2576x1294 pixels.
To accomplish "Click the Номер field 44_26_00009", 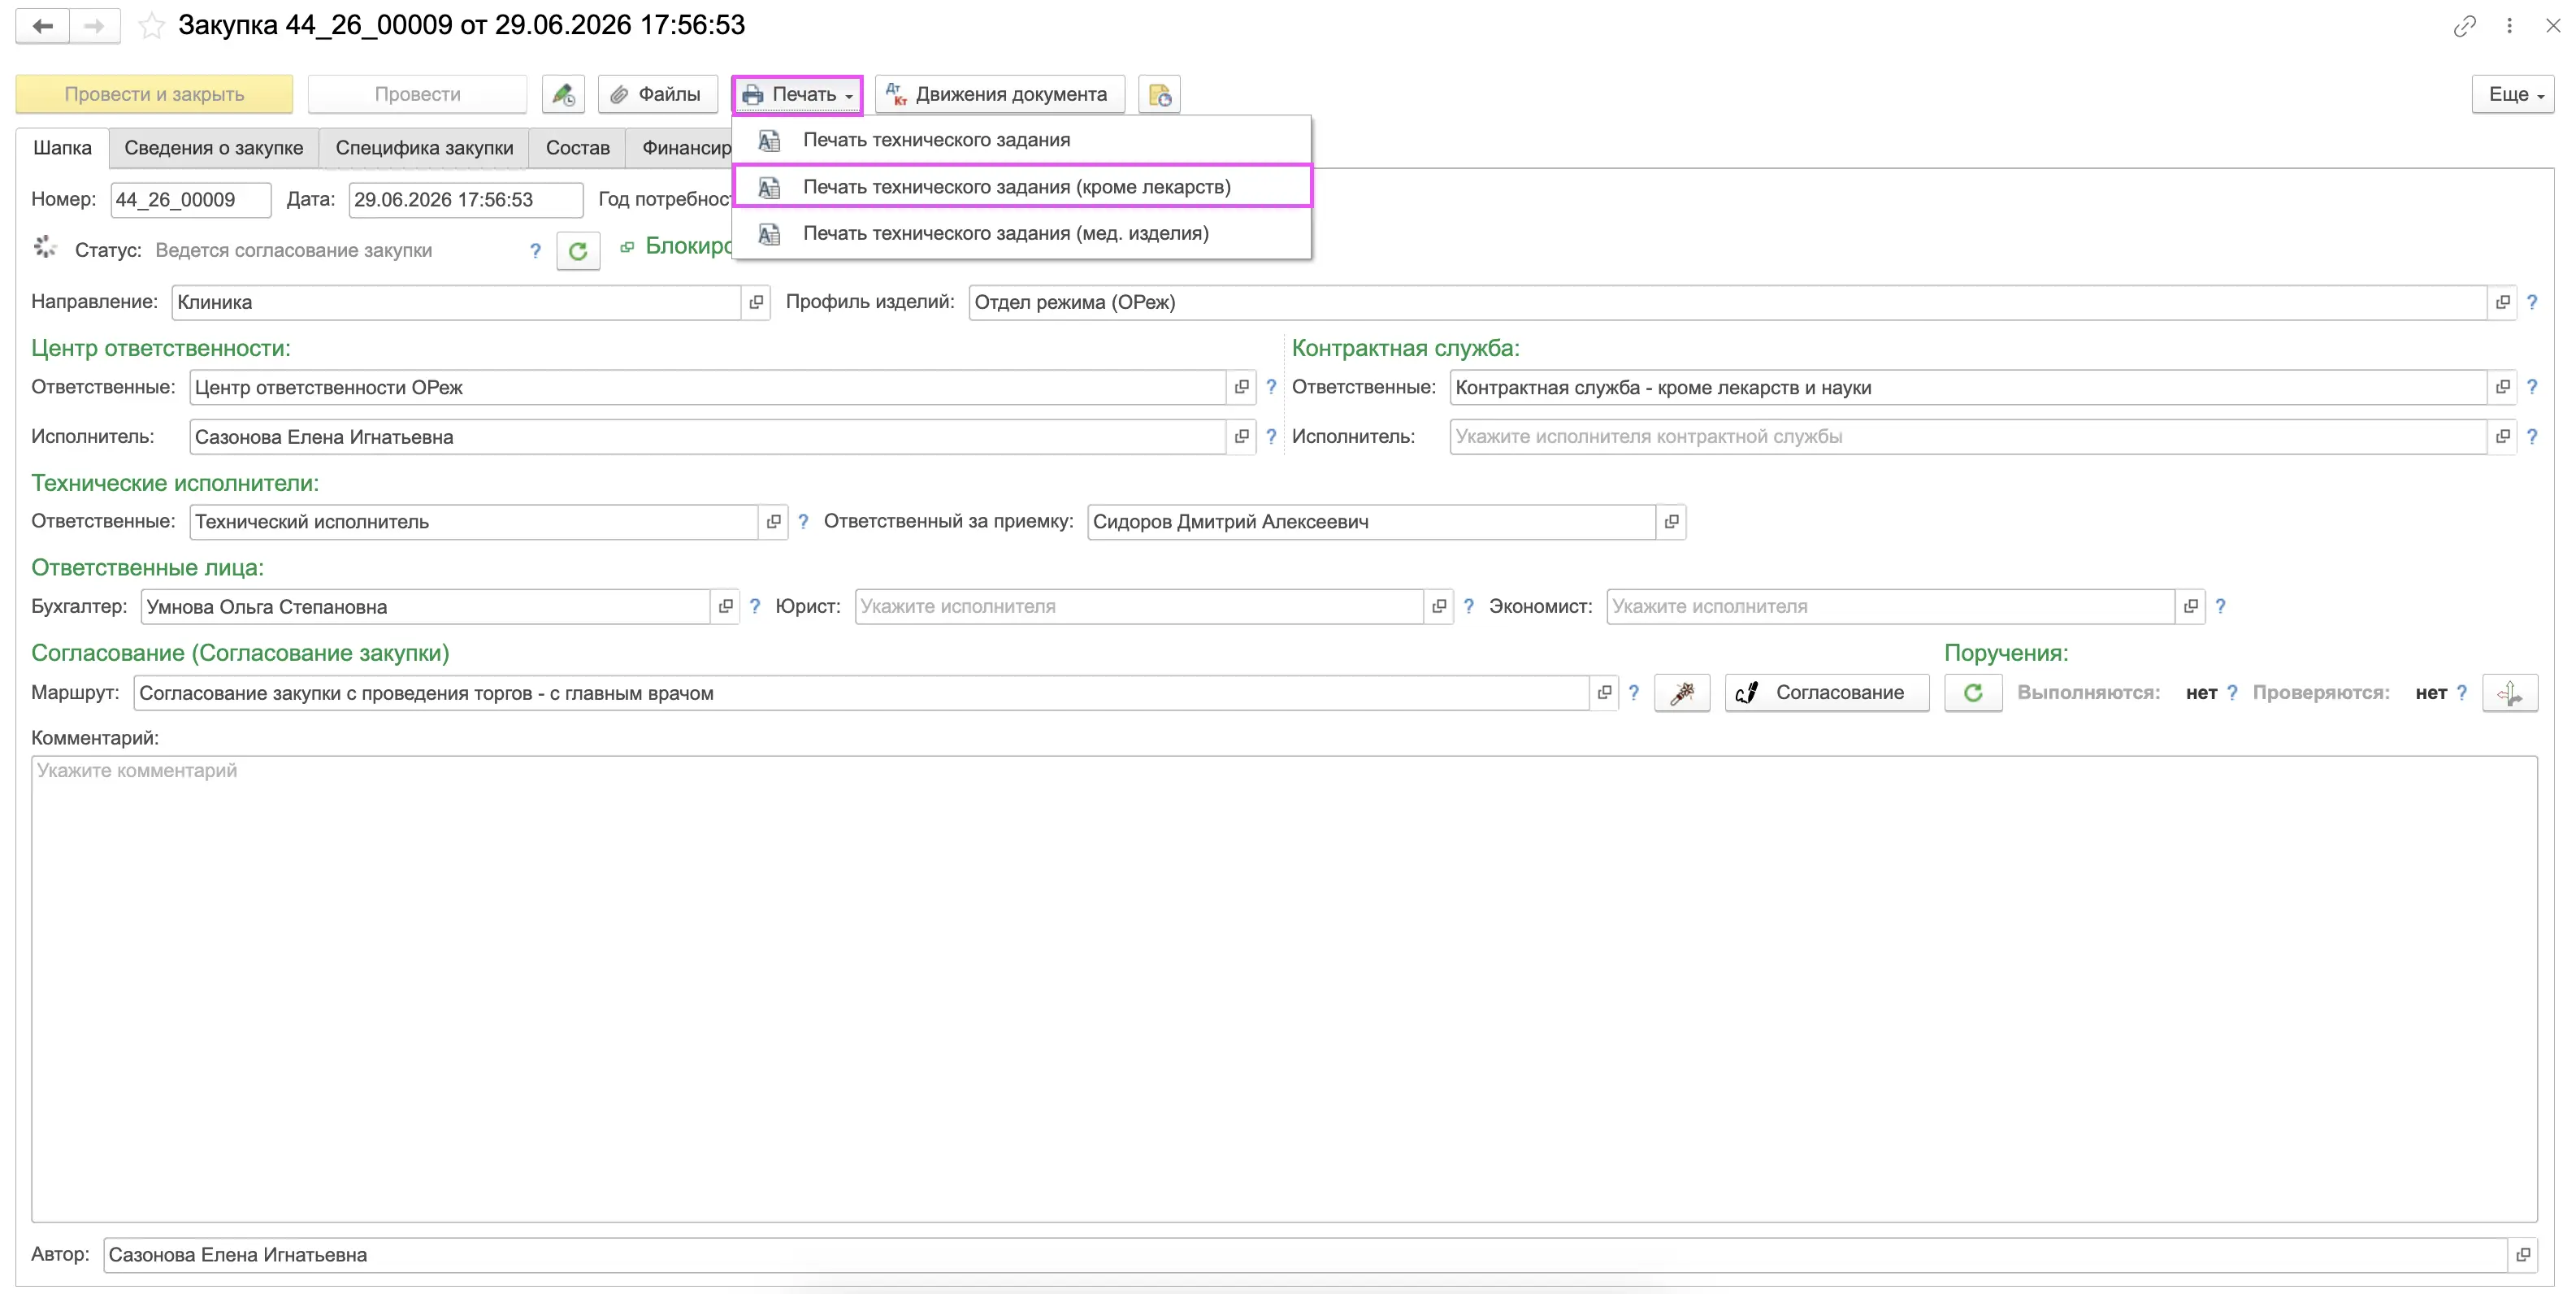I will click(190, 200).
